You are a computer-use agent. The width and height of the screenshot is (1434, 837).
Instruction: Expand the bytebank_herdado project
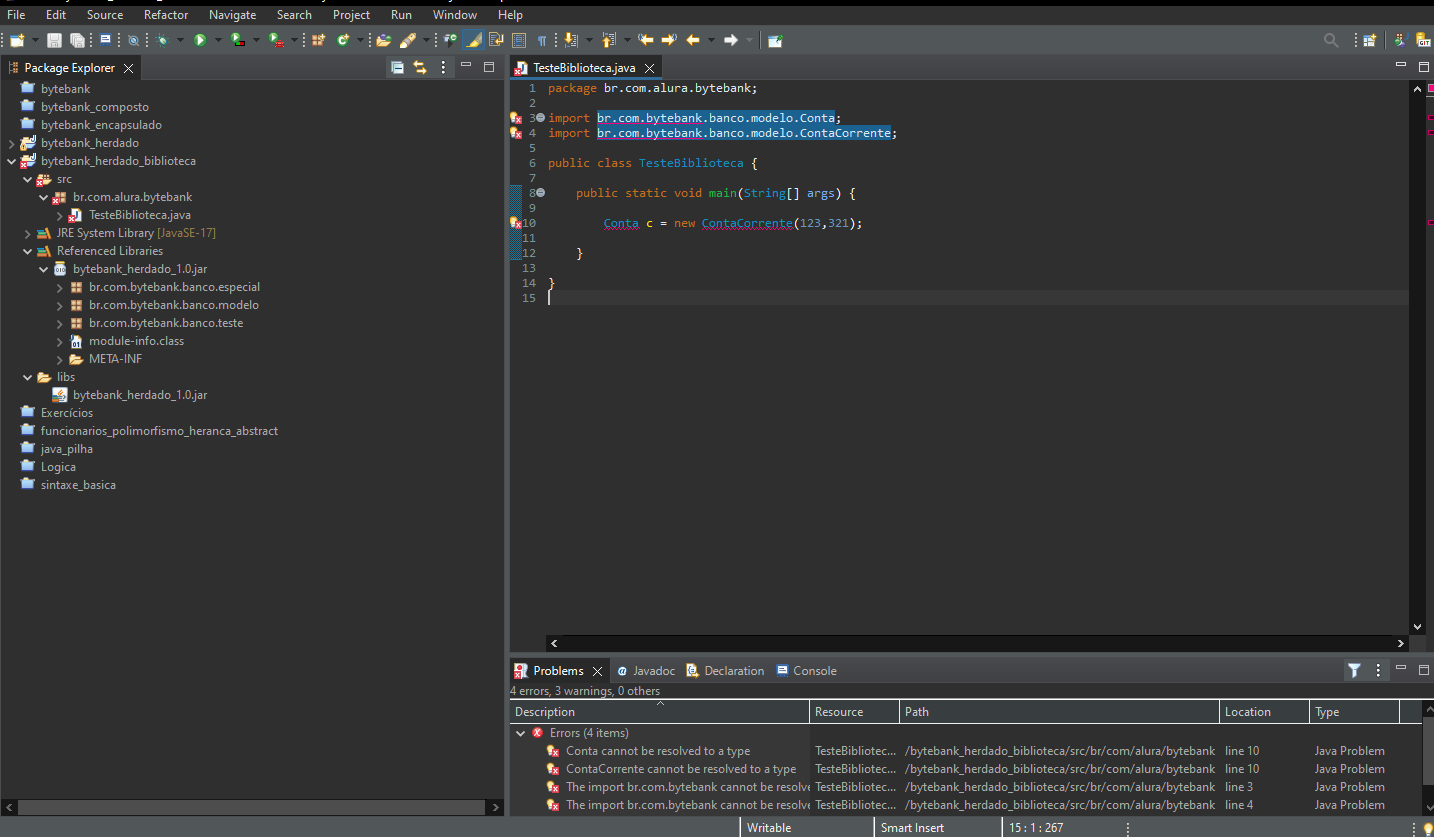(11, 143)
